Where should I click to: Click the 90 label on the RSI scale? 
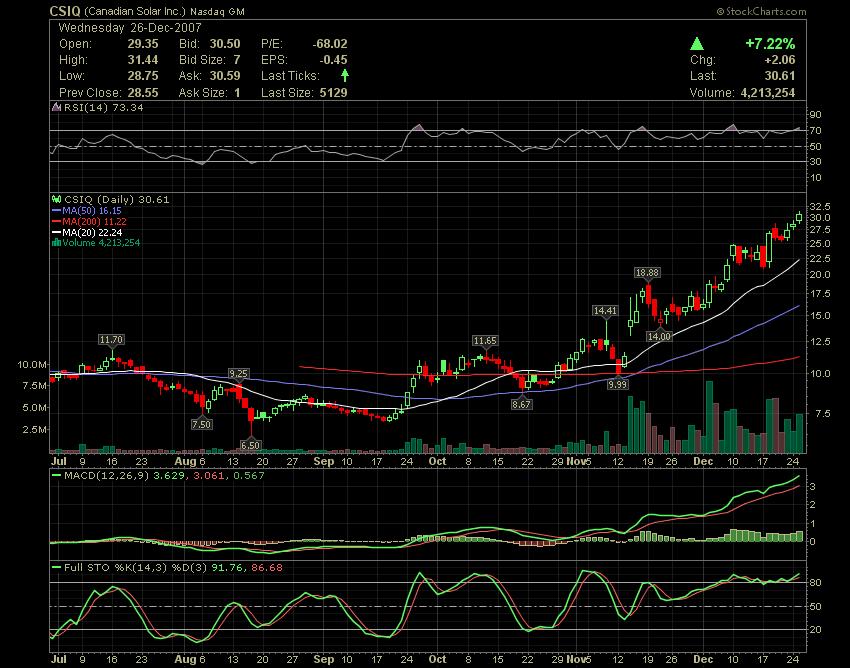pos(815,114)
